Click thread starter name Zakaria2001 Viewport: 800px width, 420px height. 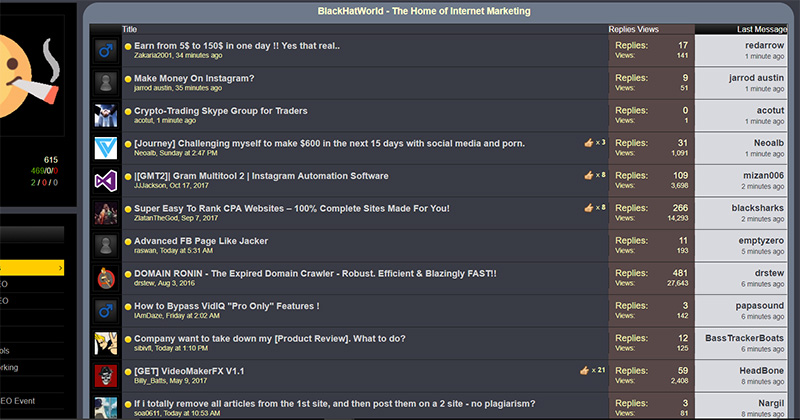point(153,56)
